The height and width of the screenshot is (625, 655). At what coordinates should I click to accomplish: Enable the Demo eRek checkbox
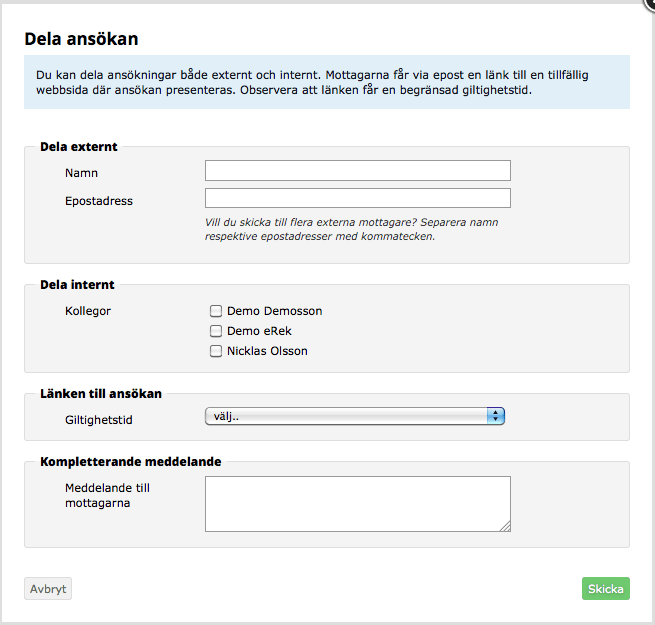216,331
